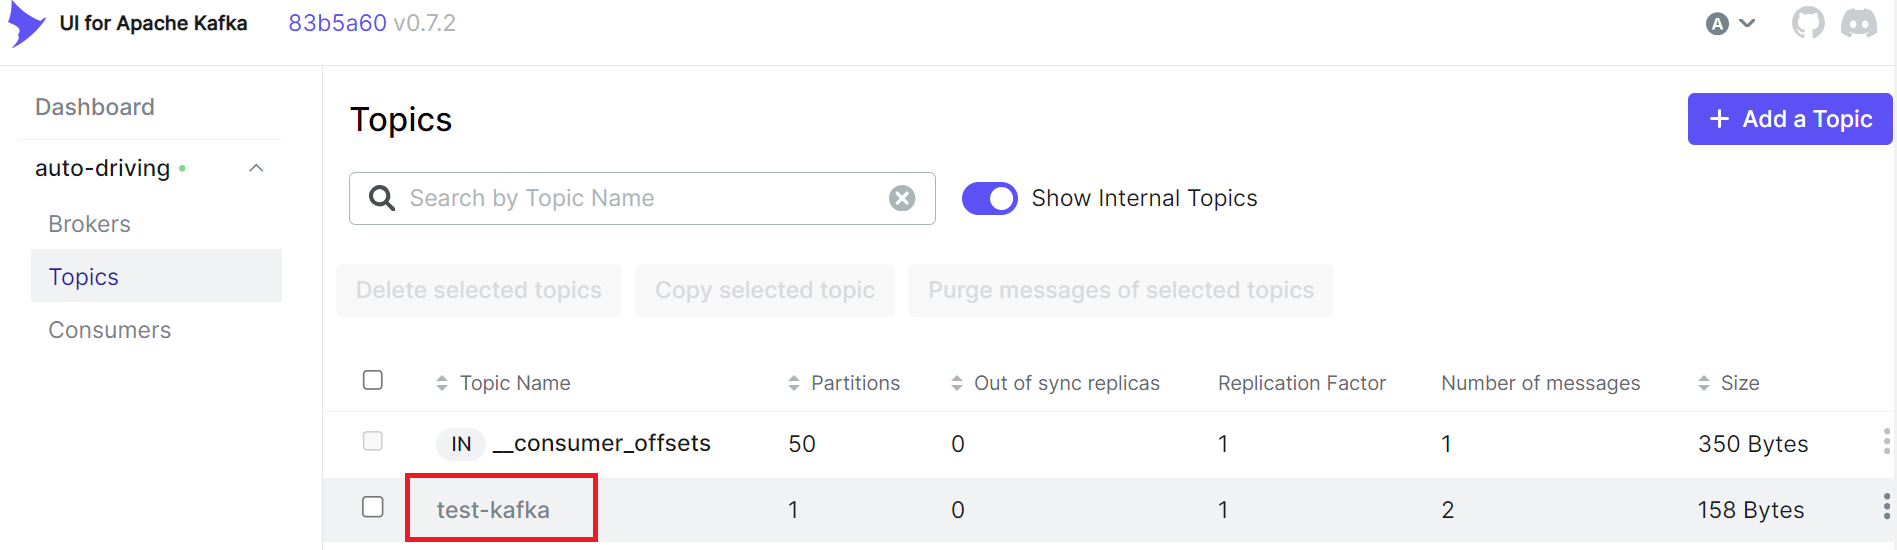Click the Kafka UI logo icon
This screenshot has height=550, width=1897.
(26, 24)
